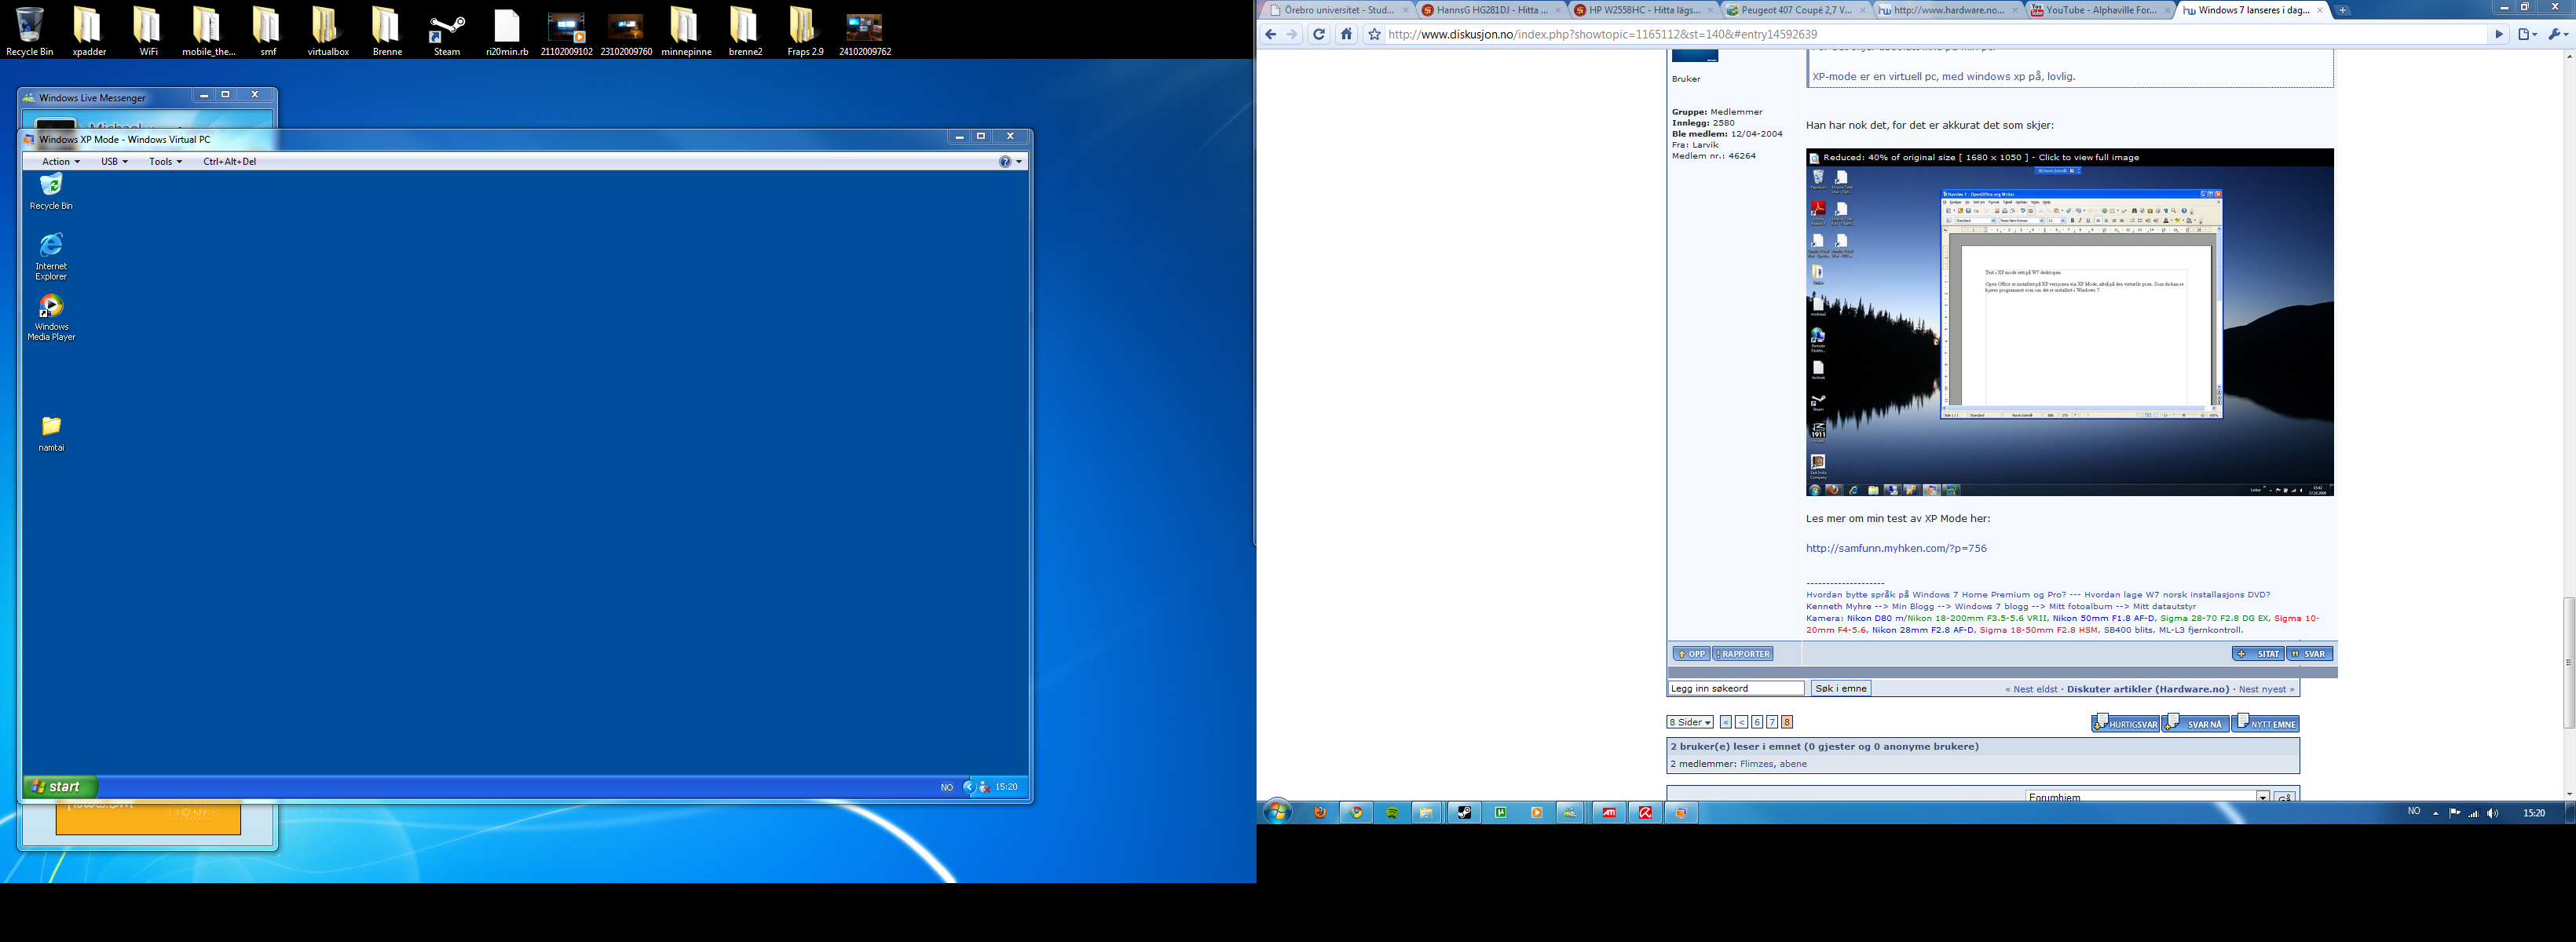
Task: Open Chrome wrench settings menu
Action: point(2557,34)
